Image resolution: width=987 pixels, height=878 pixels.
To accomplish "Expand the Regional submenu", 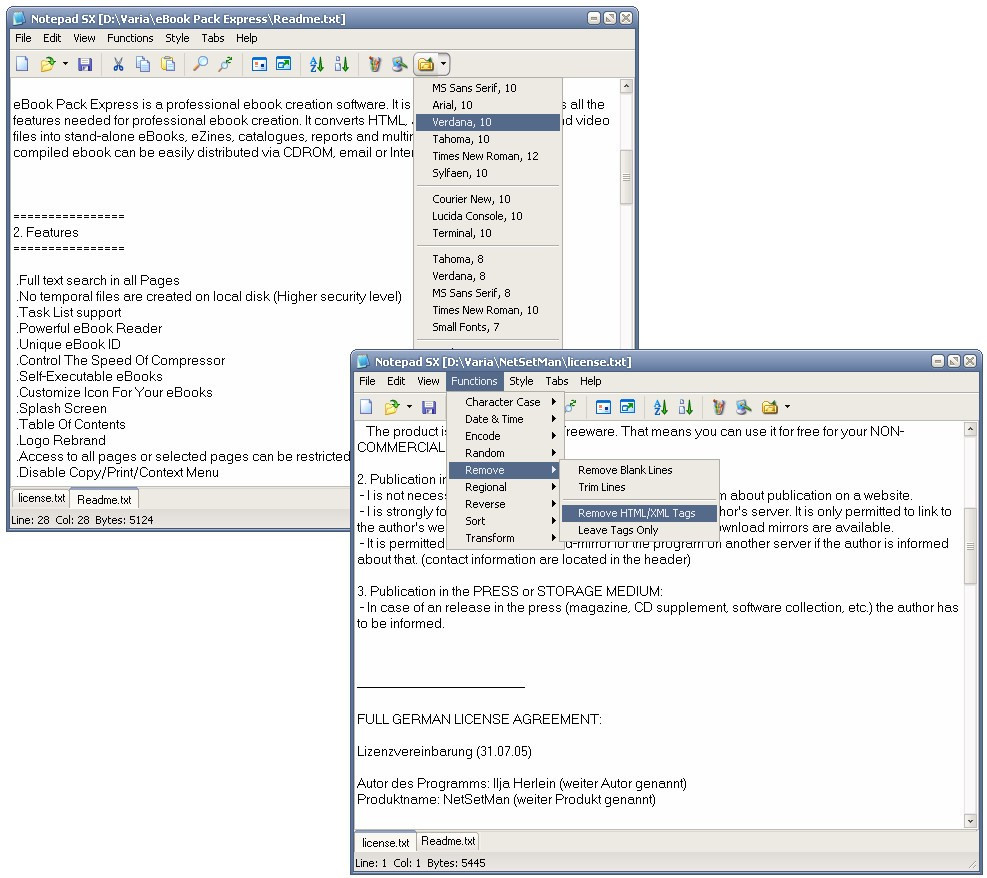I will click(x=506, y=487).
